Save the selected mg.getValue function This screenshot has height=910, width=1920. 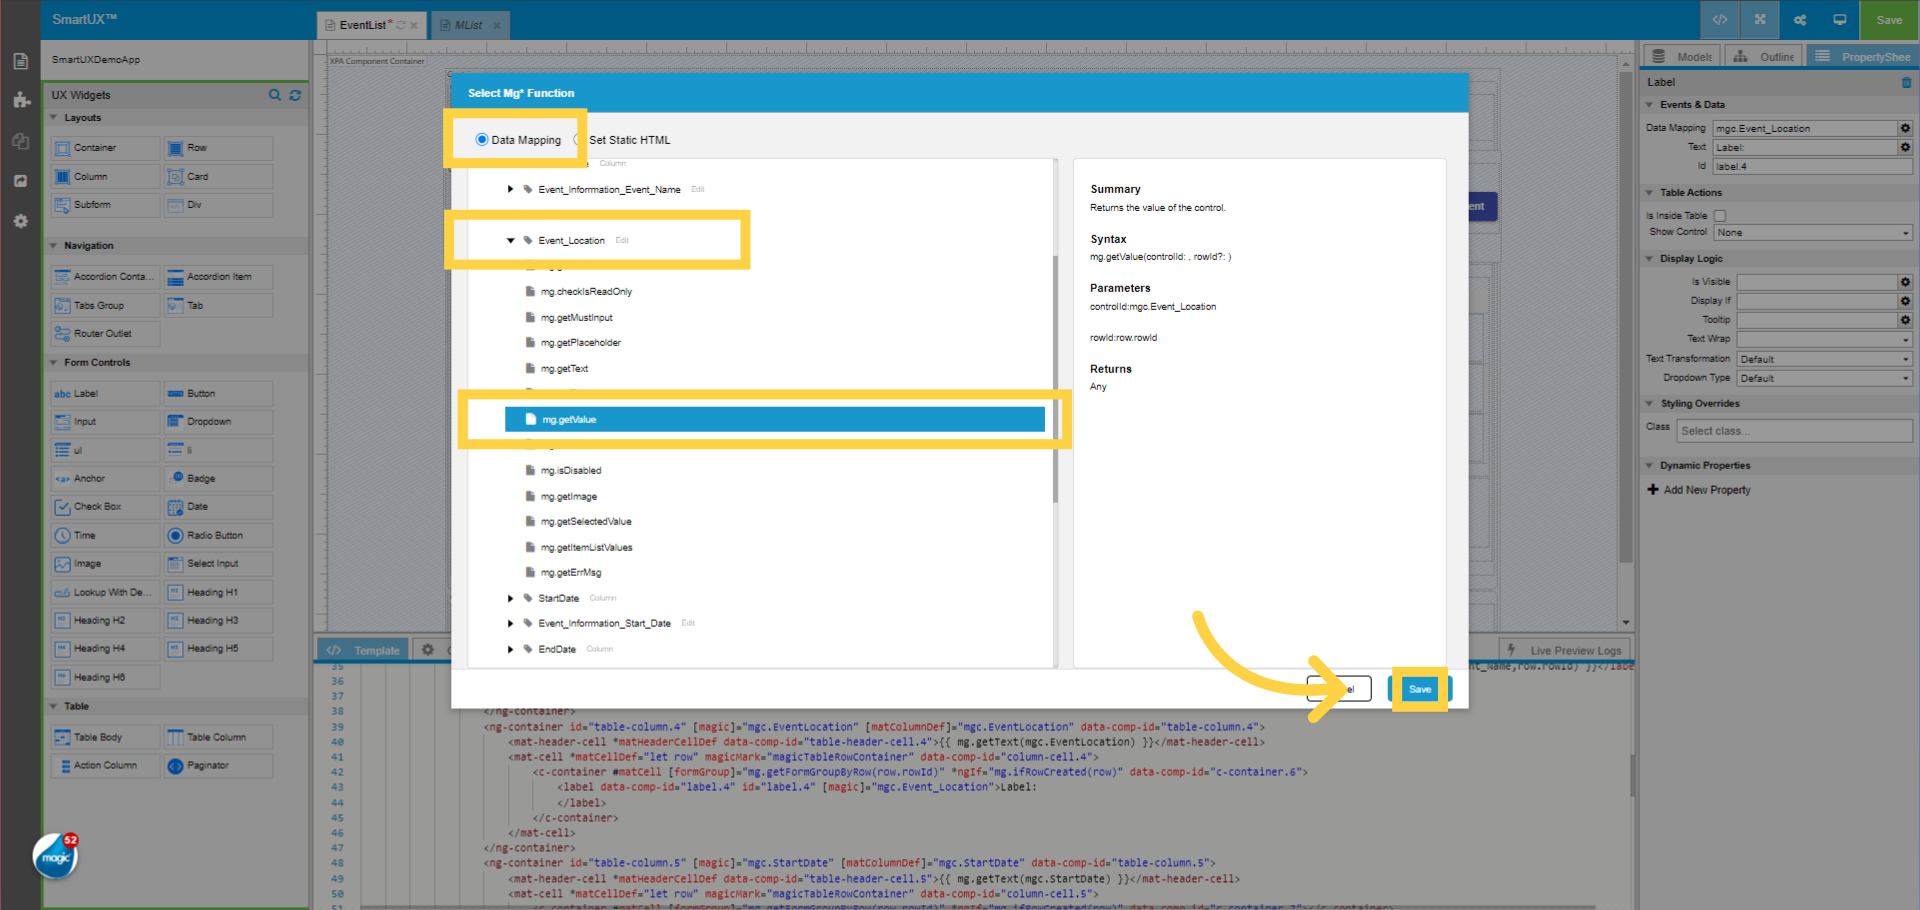[x=1419, y=688]
